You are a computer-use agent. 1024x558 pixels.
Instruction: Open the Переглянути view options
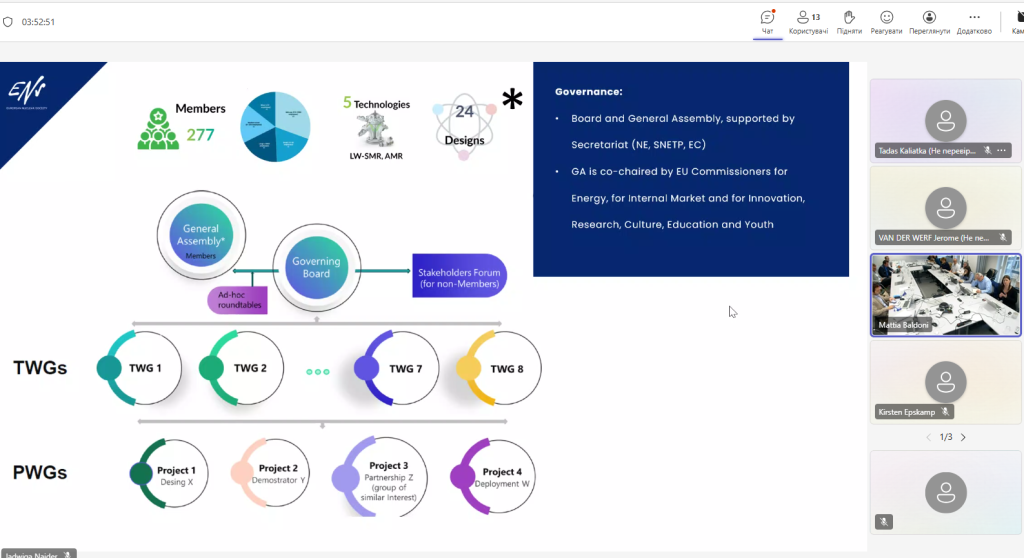(x=929, y=21)
